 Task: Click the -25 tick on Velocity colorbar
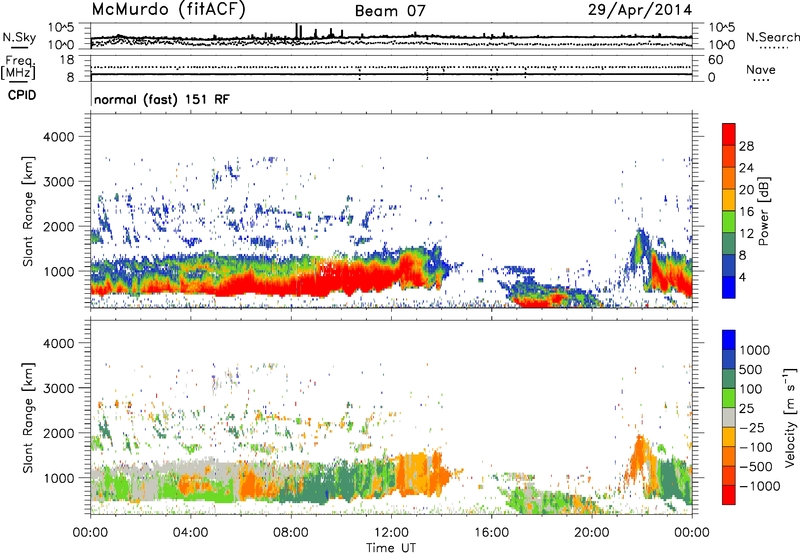pyautogui.click(x=752, y=427)
